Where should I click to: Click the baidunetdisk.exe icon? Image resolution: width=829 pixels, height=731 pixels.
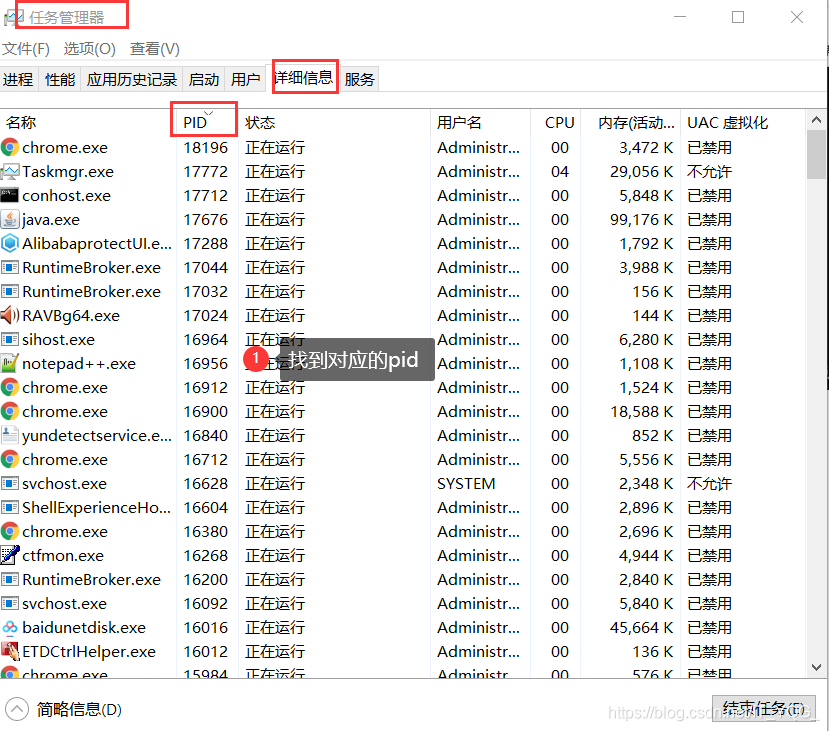tap(10, 627)
